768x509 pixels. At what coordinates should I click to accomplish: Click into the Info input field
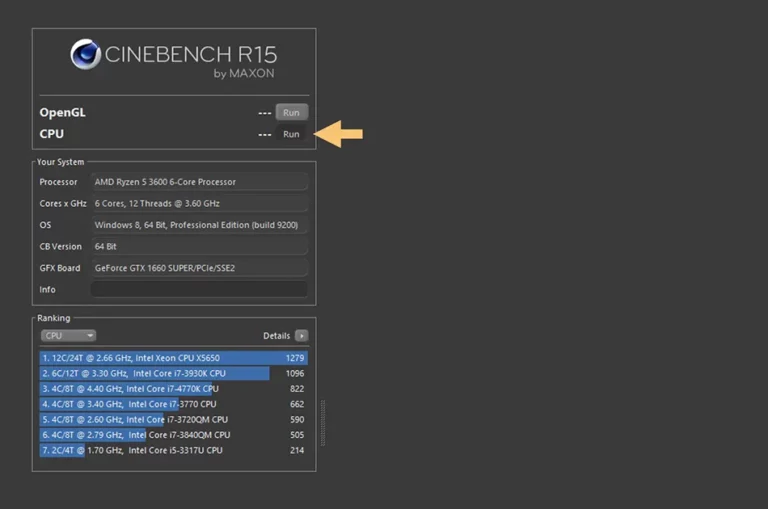click(199, 290)
